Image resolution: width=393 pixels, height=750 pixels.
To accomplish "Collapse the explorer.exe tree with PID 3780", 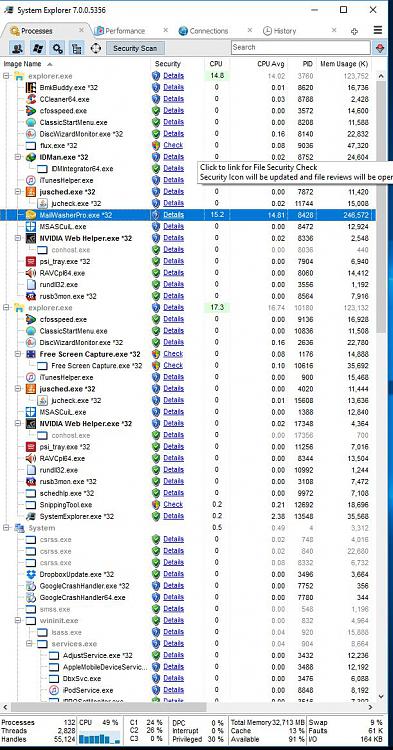I will [x=7, y=76].
